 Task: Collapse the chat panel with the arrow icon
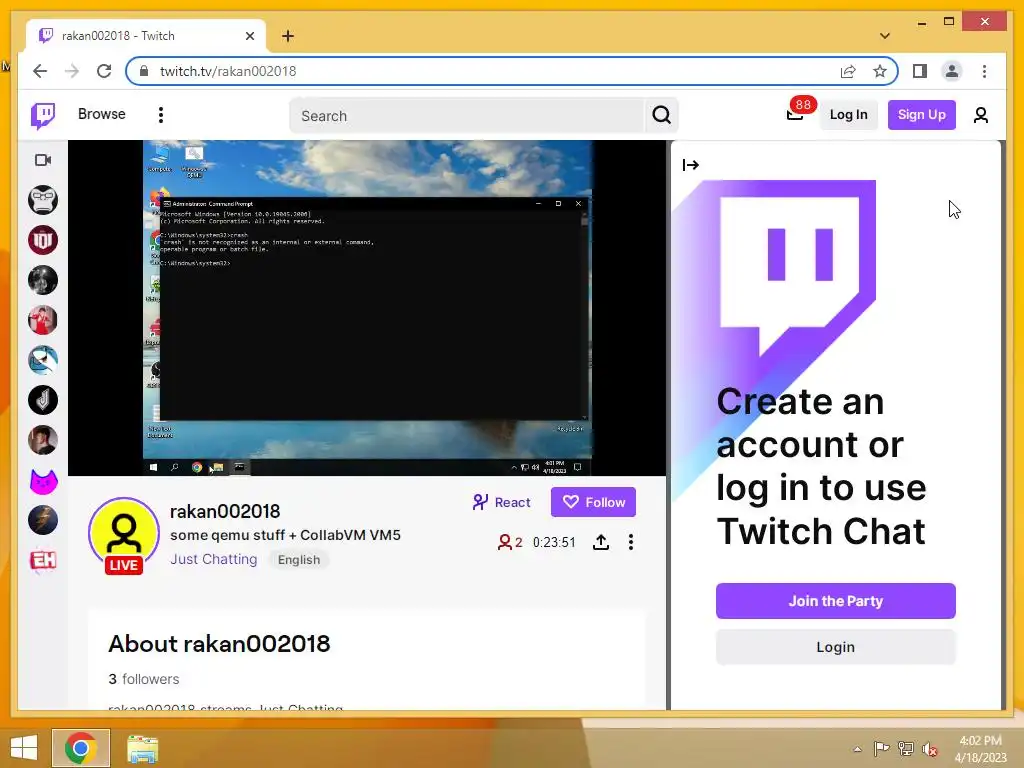click(691, 165)
